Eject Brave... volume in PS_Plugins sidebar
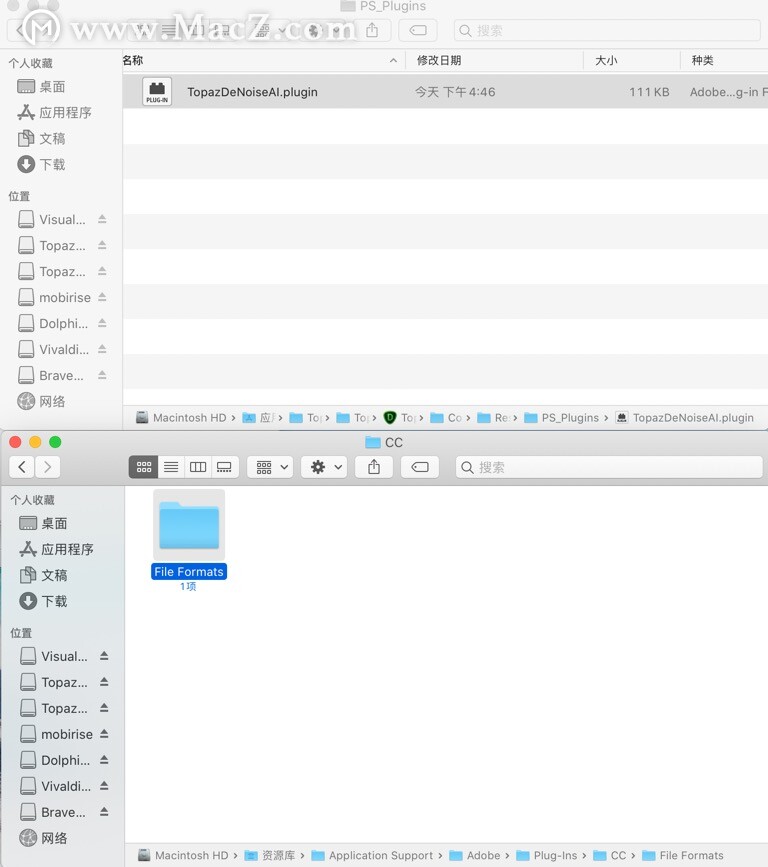 tap(102, 375)
